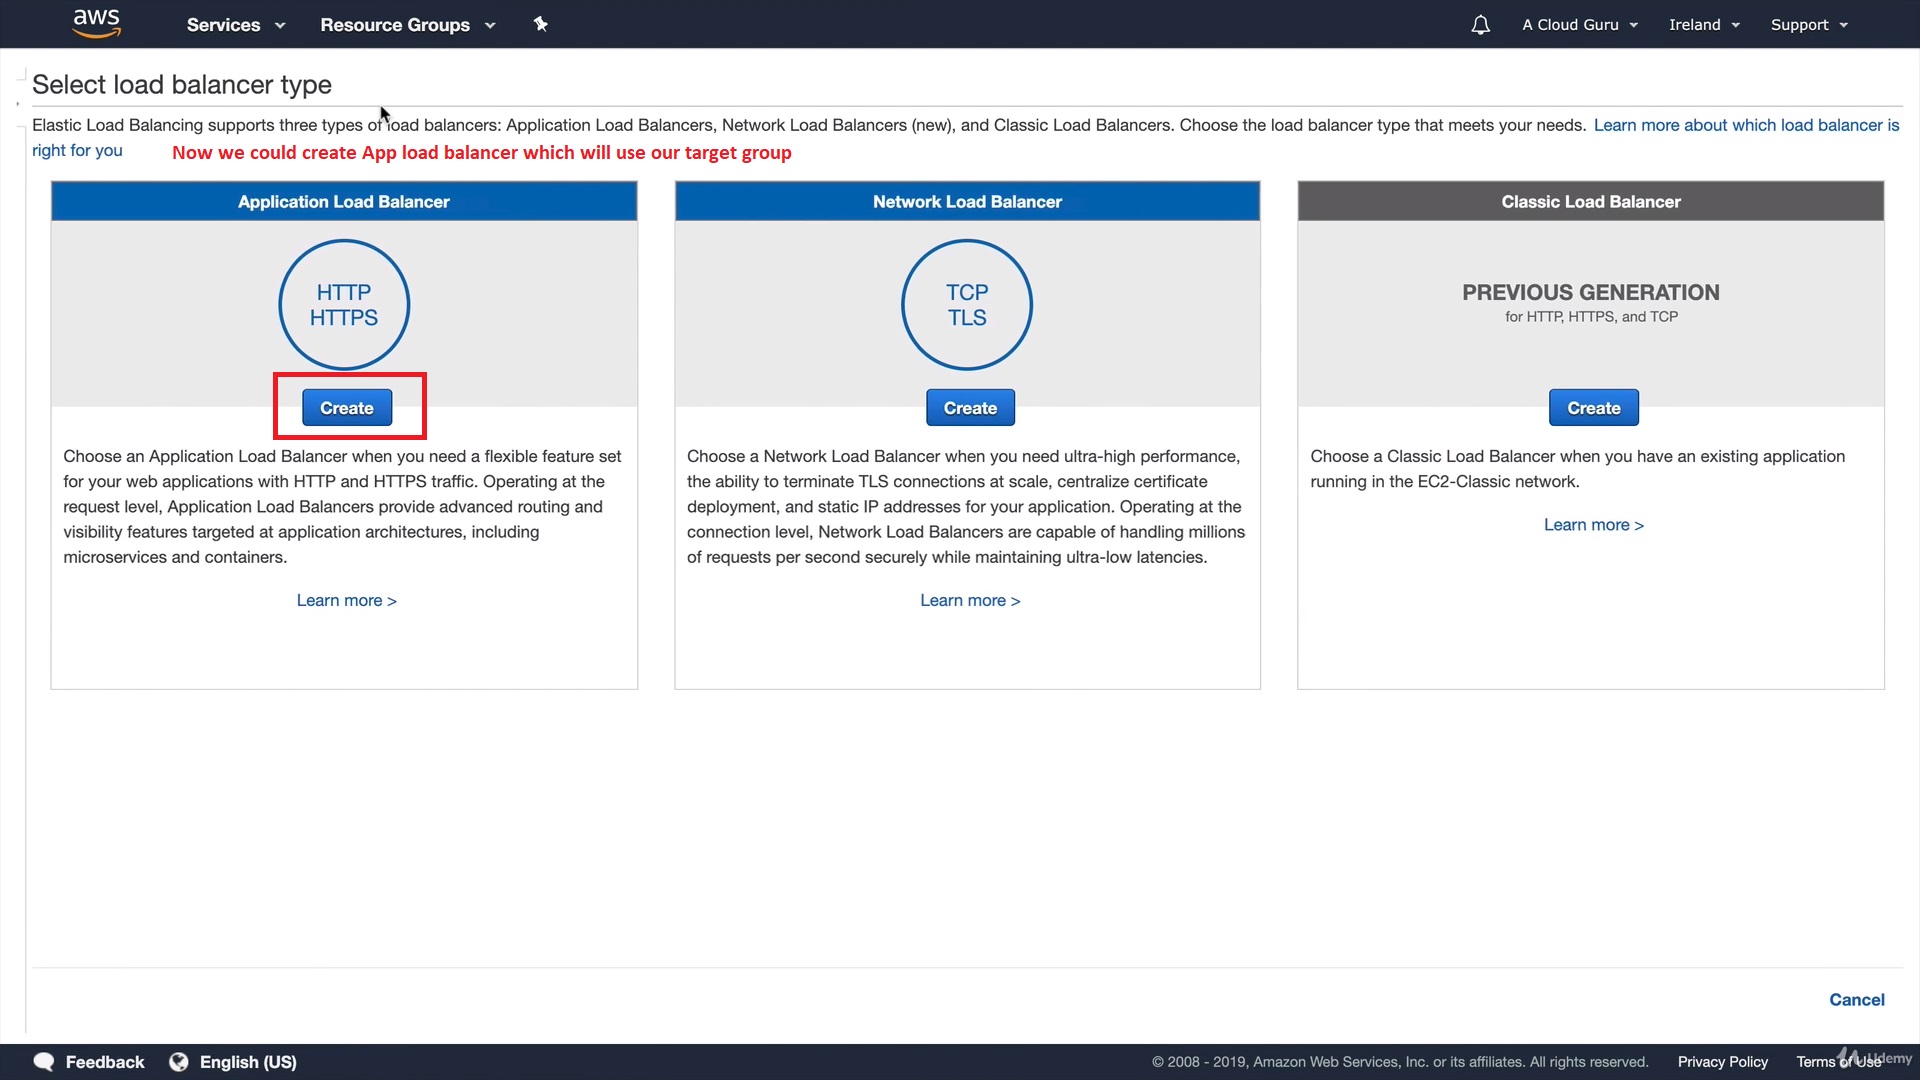Open the HTTP HTTPS load balancer icon
The image size is (1920, 1080).
[x=343, y=305]
